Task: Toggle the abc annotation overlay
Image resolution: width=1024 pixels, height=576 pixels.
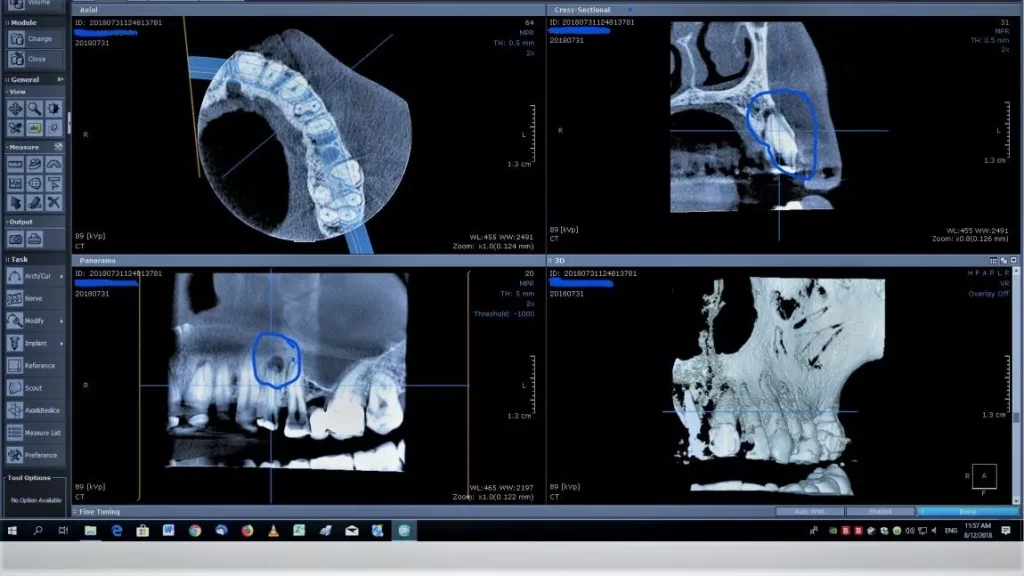Action: click(35, 127)
